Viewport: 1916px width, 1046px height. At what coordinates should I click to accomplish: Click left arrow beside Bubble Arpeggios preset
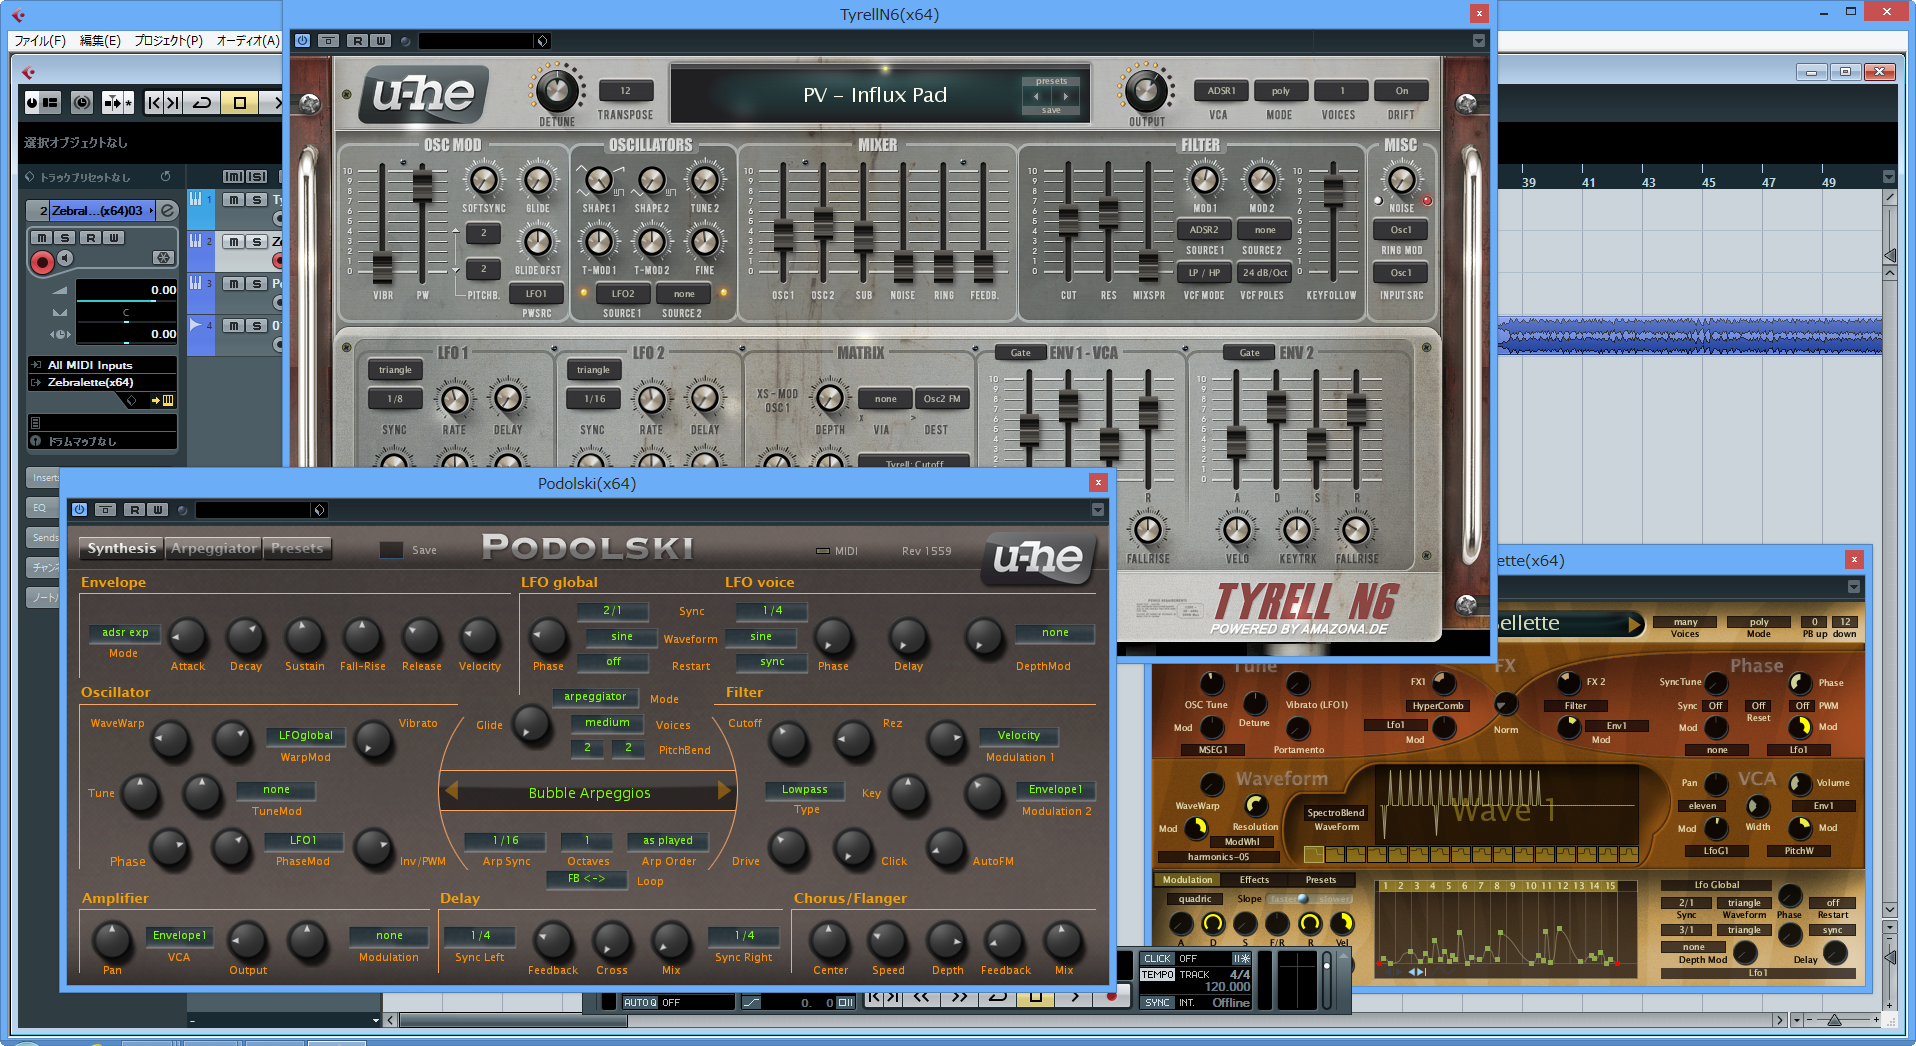[452, 791]
